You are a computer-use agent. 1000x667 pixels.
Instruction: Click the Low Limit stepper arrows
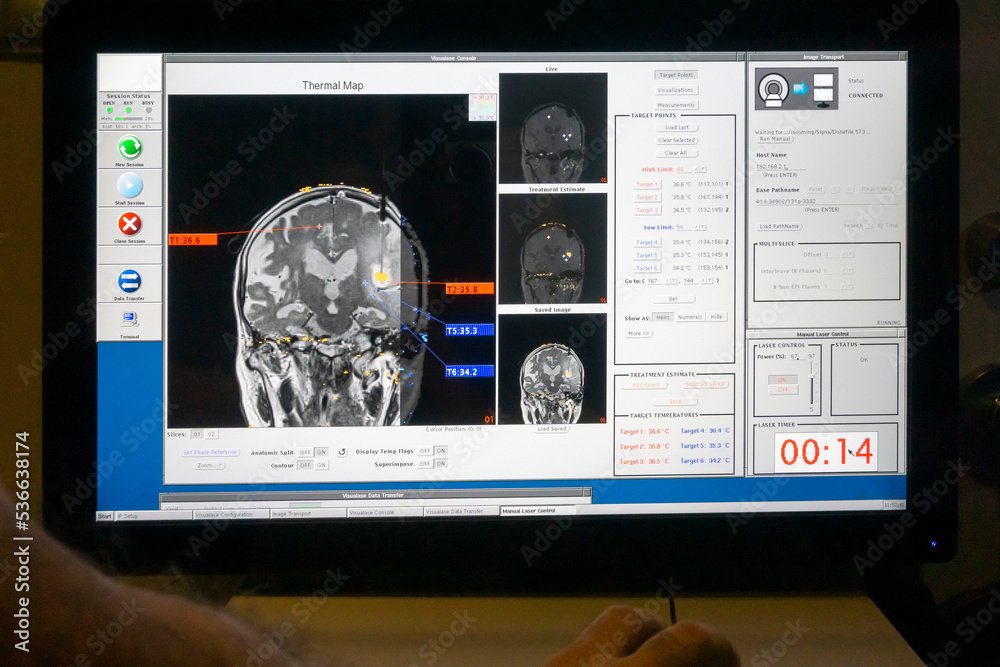click(x=700, y=227)
